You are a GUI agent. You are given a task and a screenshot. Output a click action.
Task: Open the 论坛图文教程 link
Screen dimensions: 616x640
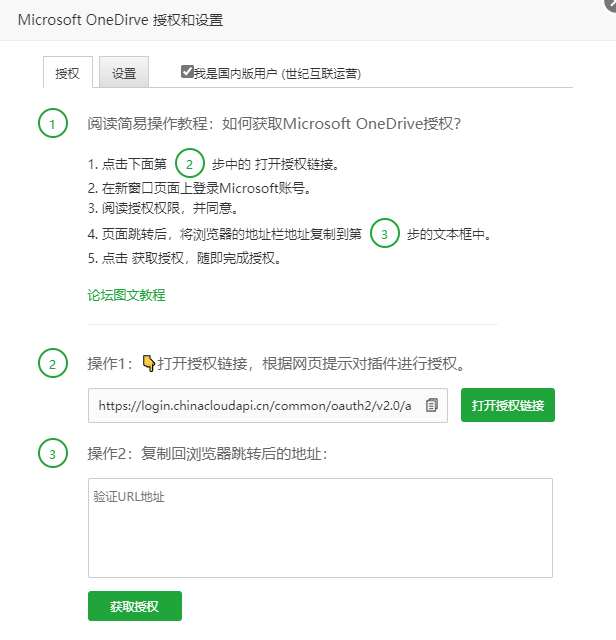coord(127,295)
